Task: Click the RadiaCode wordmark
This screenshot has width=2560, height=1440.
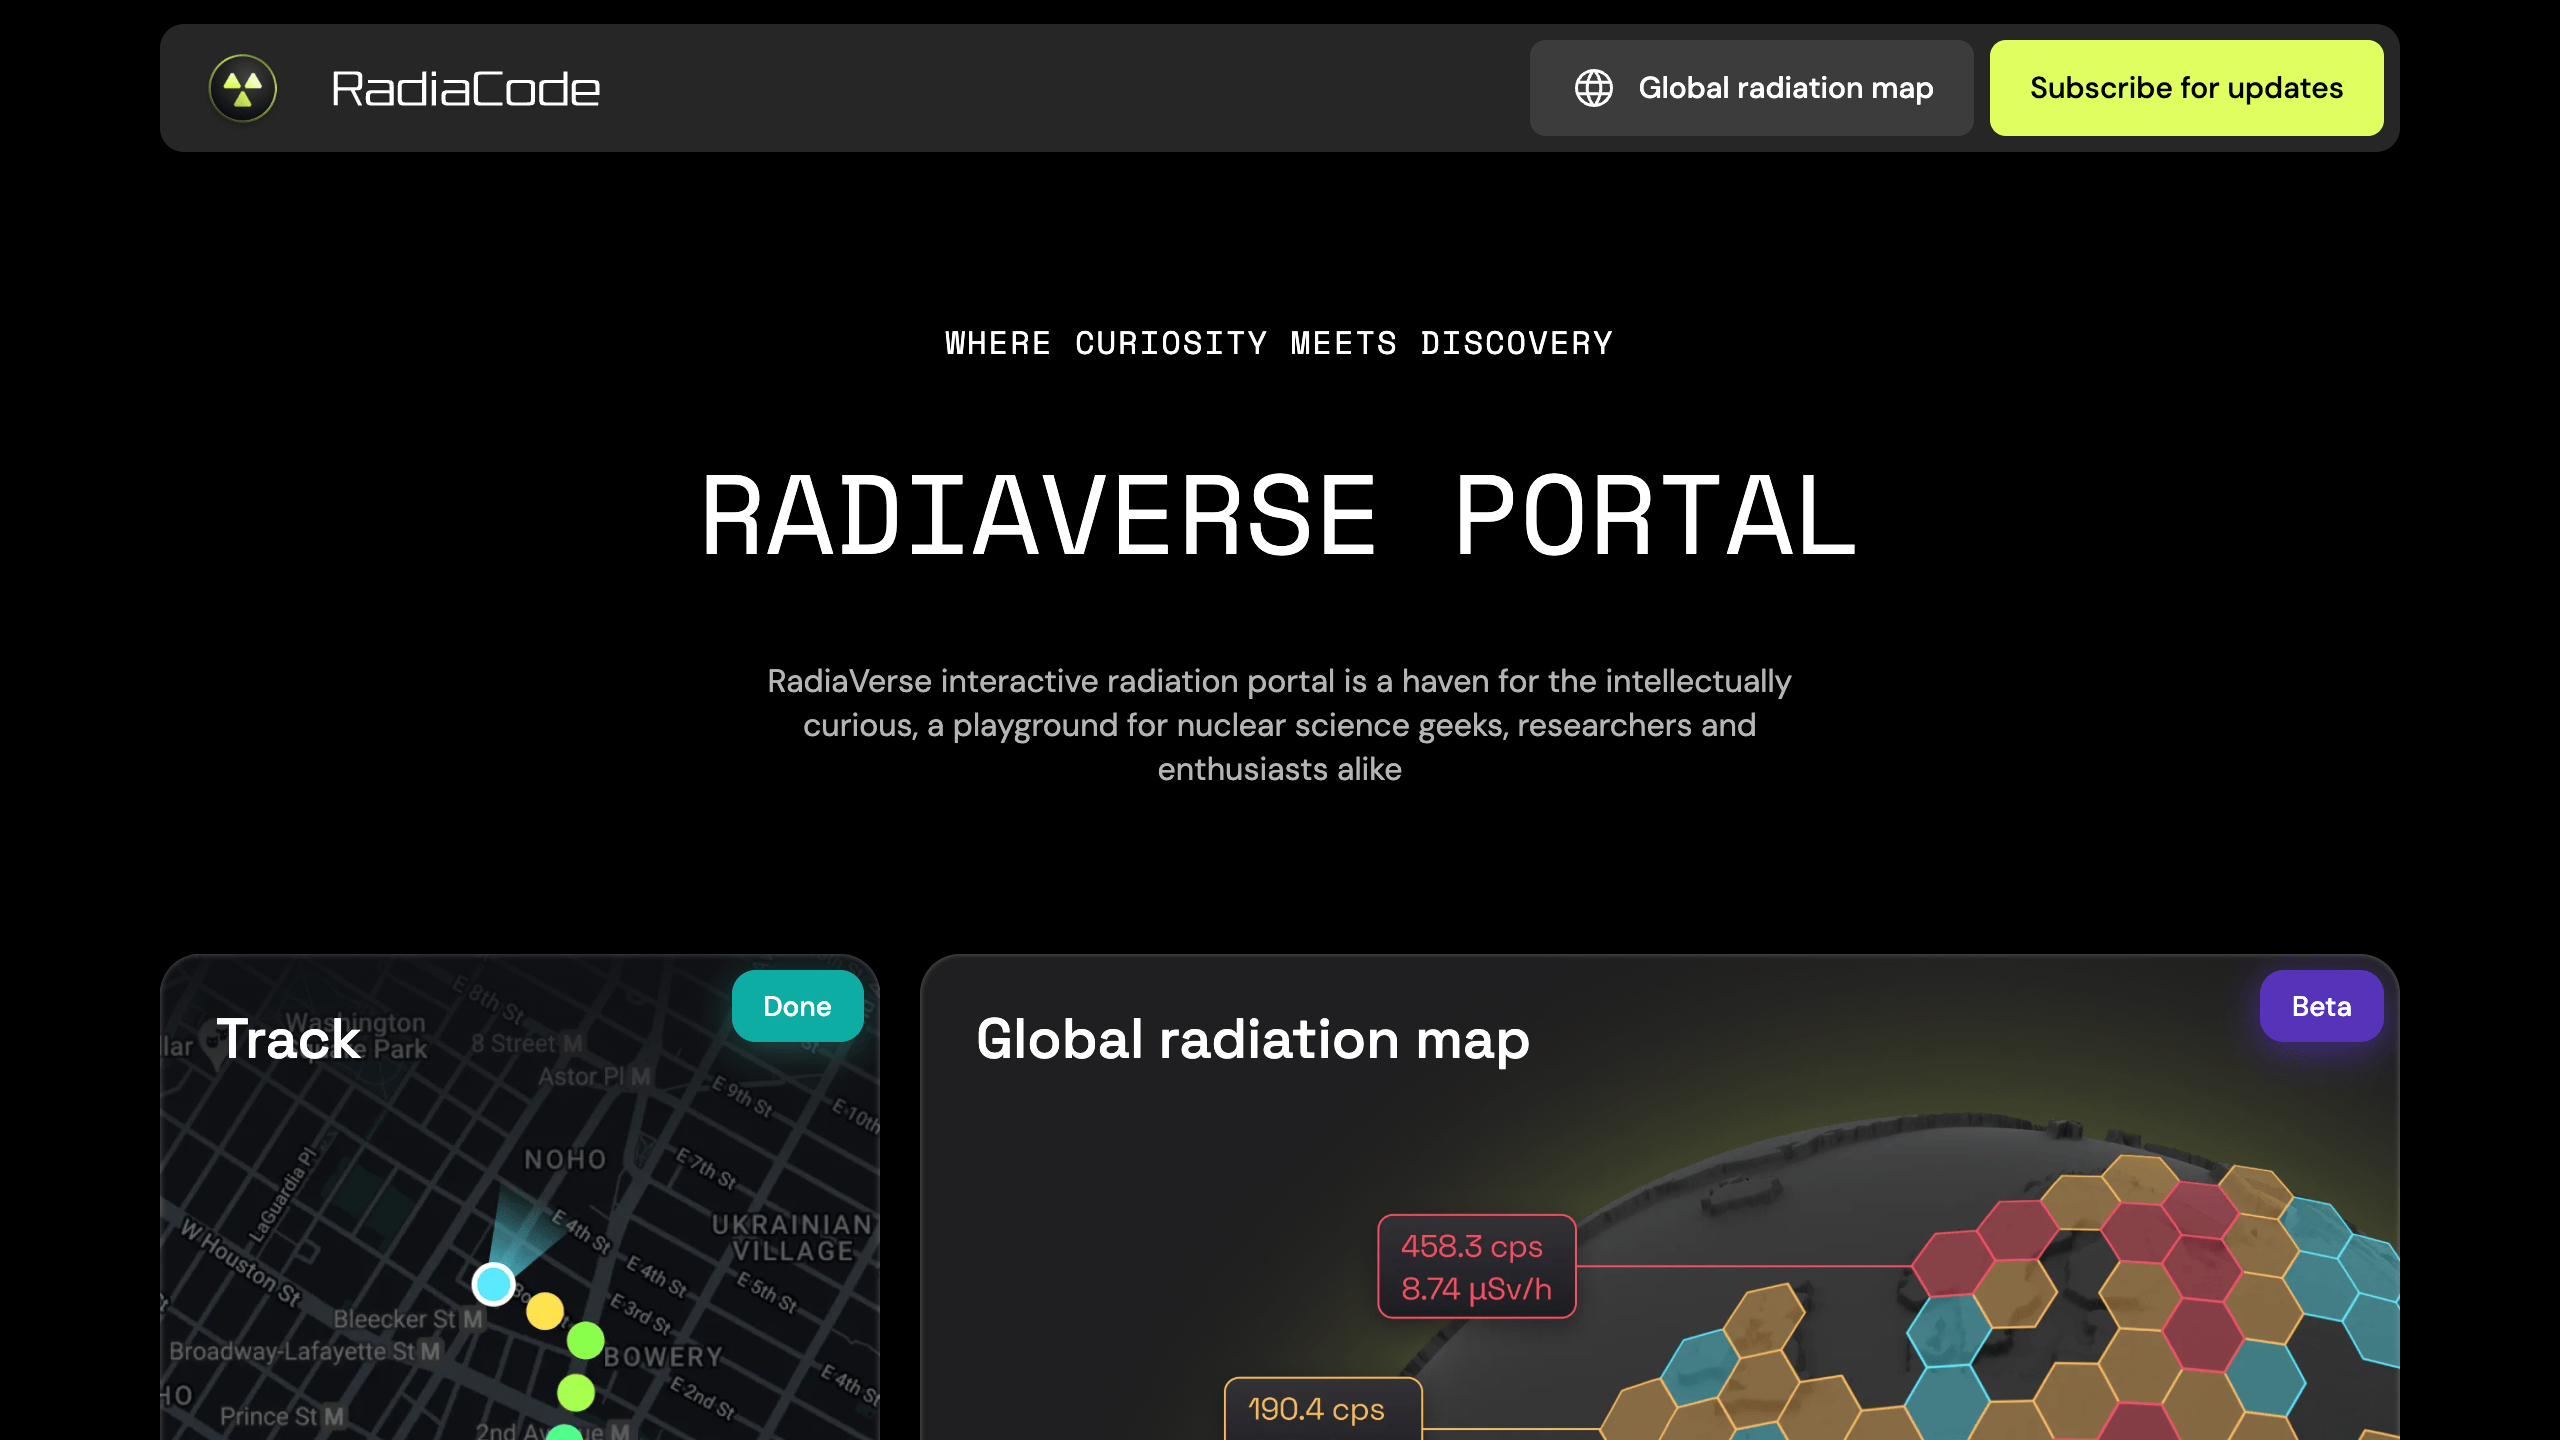Action: 466,88
